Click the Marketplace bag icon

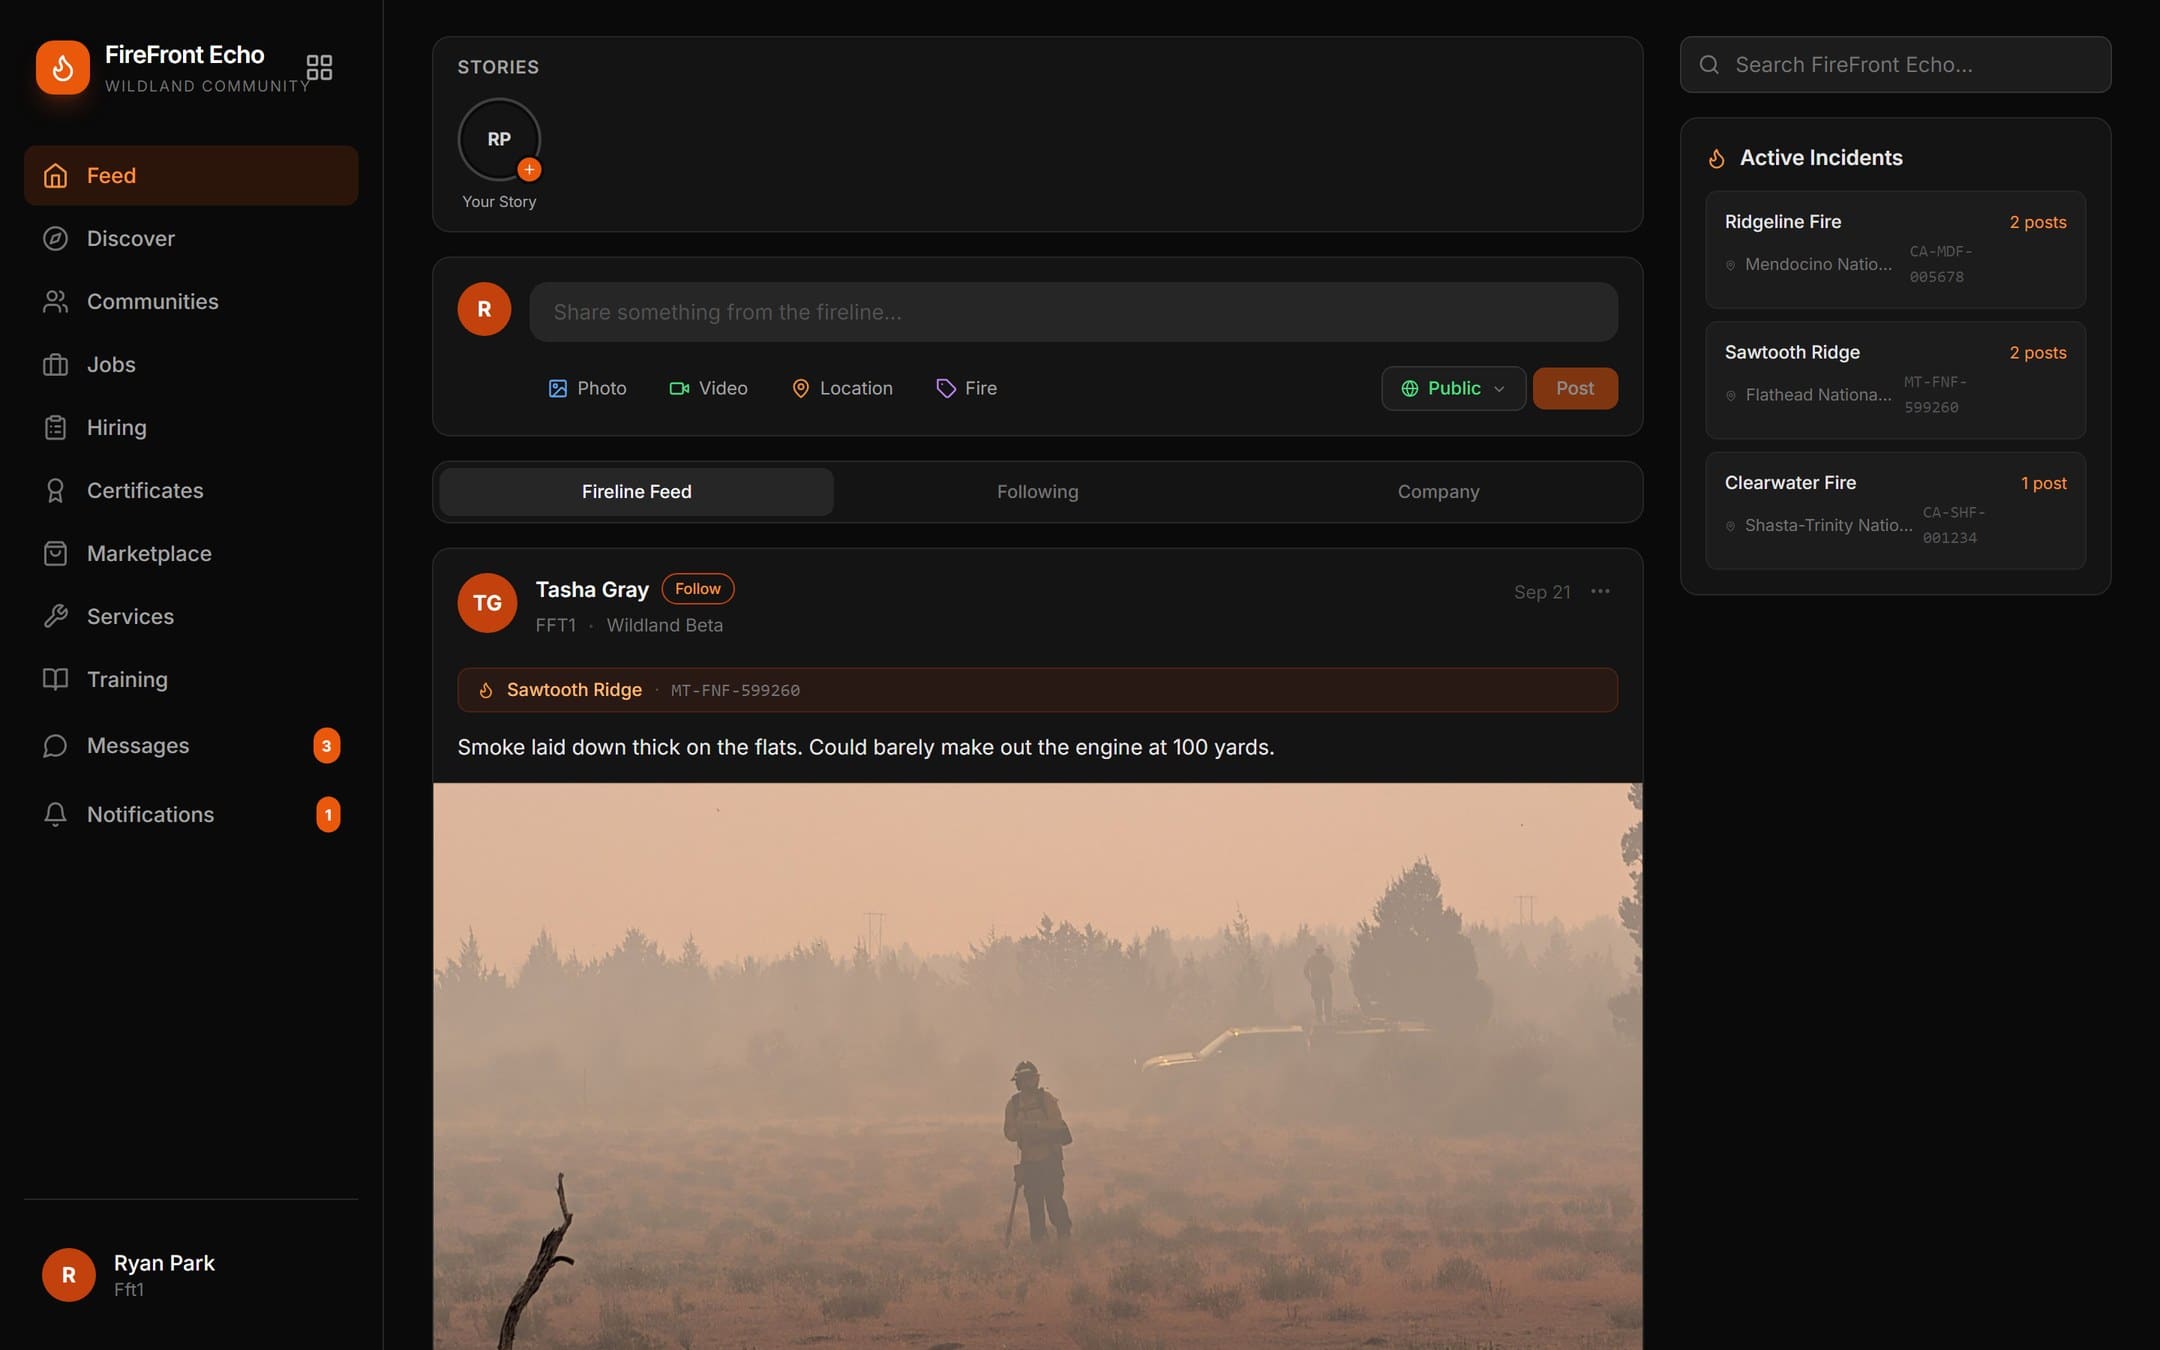click(55, 553)
